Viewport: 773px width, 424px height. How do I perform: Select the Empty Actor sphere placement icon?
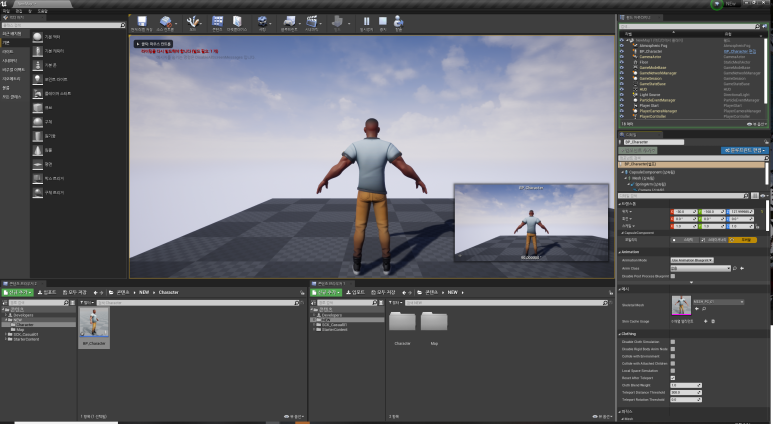37,37
